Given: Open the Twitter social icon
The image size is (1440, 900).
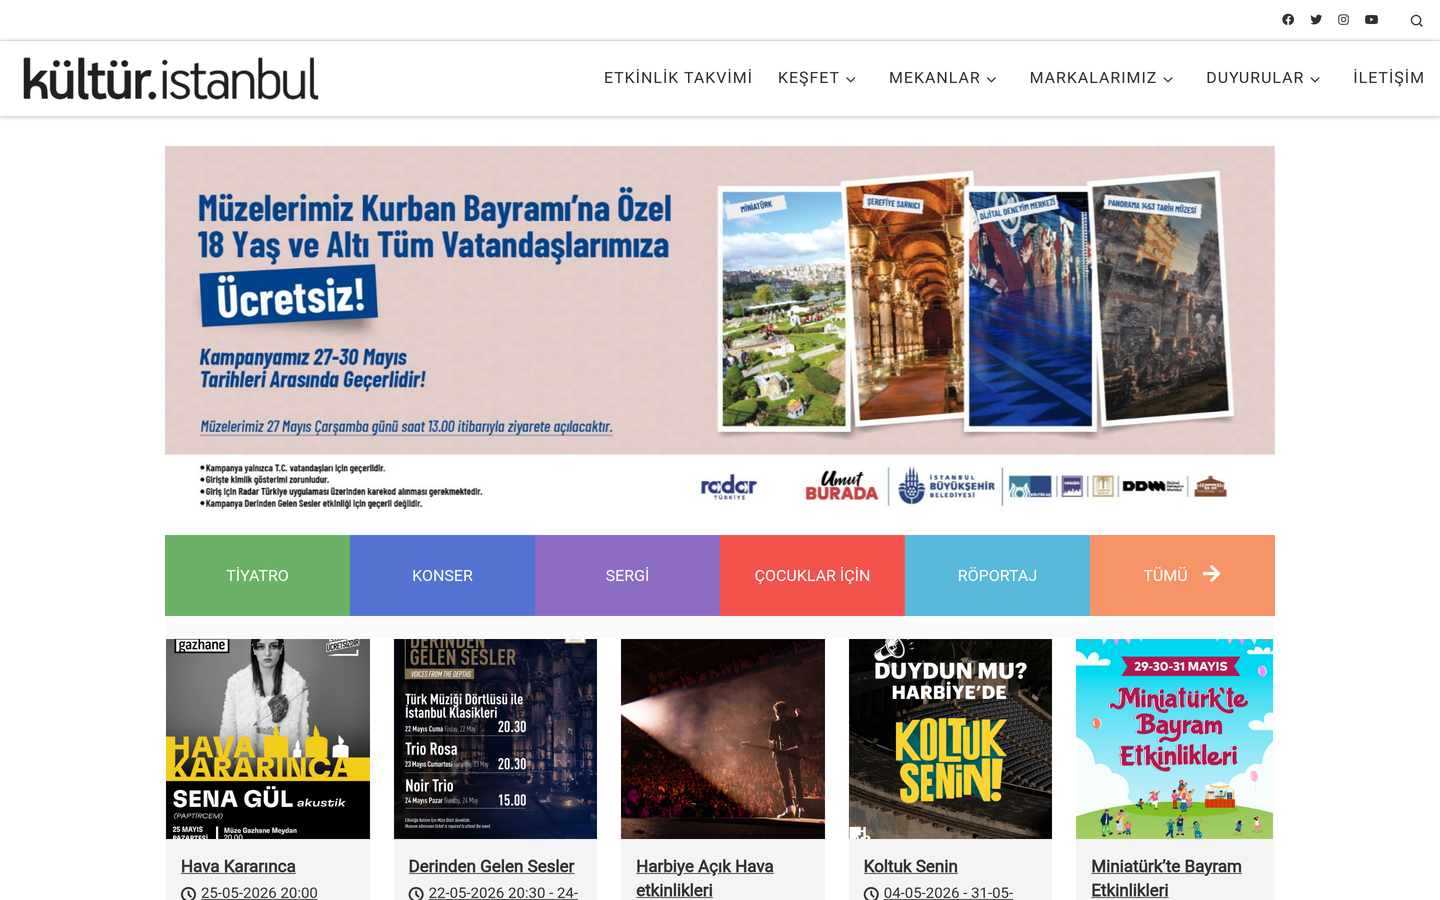Looking at the screenshot, I should [1316, 20].
